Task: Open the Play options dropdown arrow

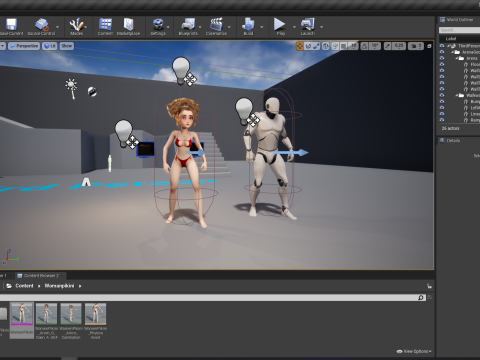Action: pyautogui.click(x=294, y=27)
